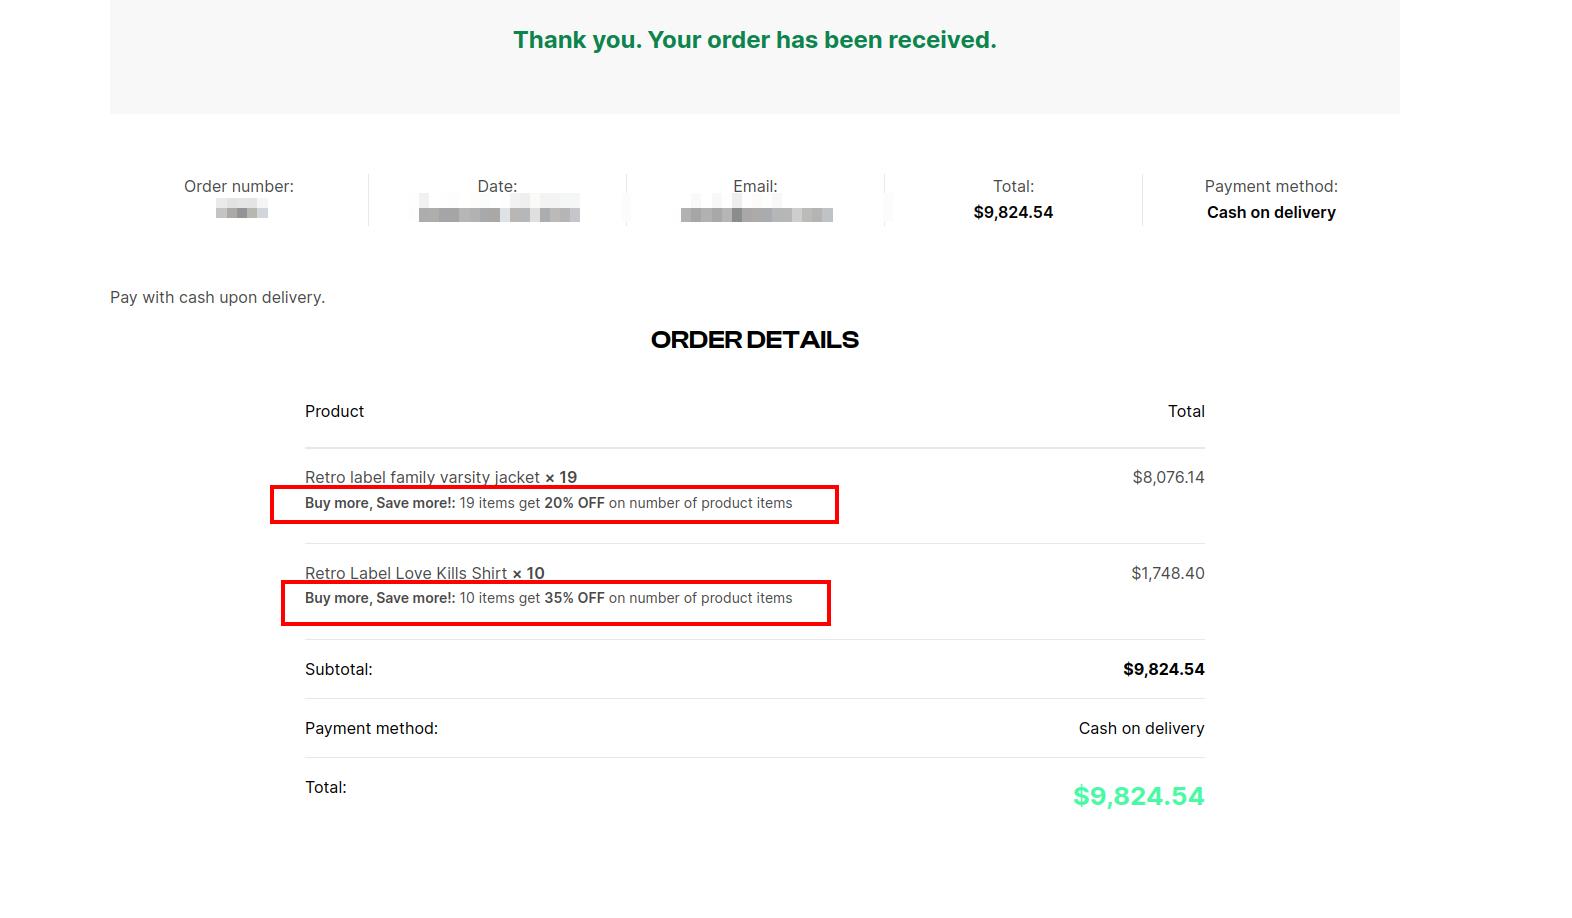Click the bold Subtotal amount $9,824.54
1572x918 pixels.
tap(1164, 669)
